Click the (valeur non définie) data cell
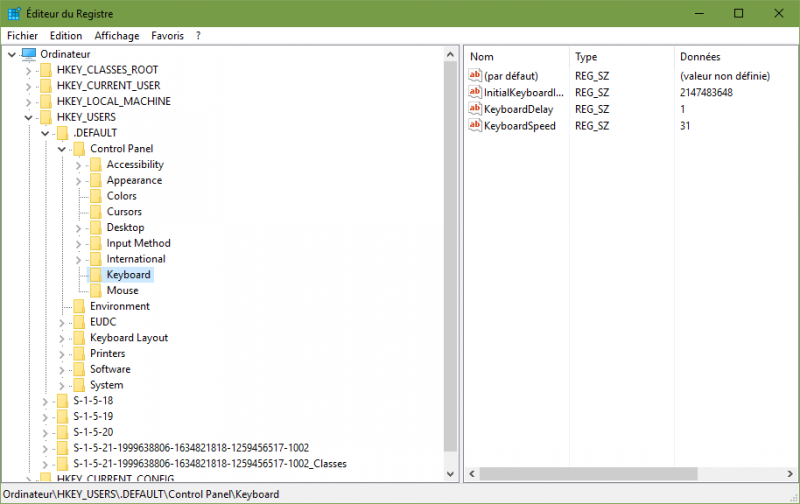Viewport: 800px width, 504px height. 724,76
